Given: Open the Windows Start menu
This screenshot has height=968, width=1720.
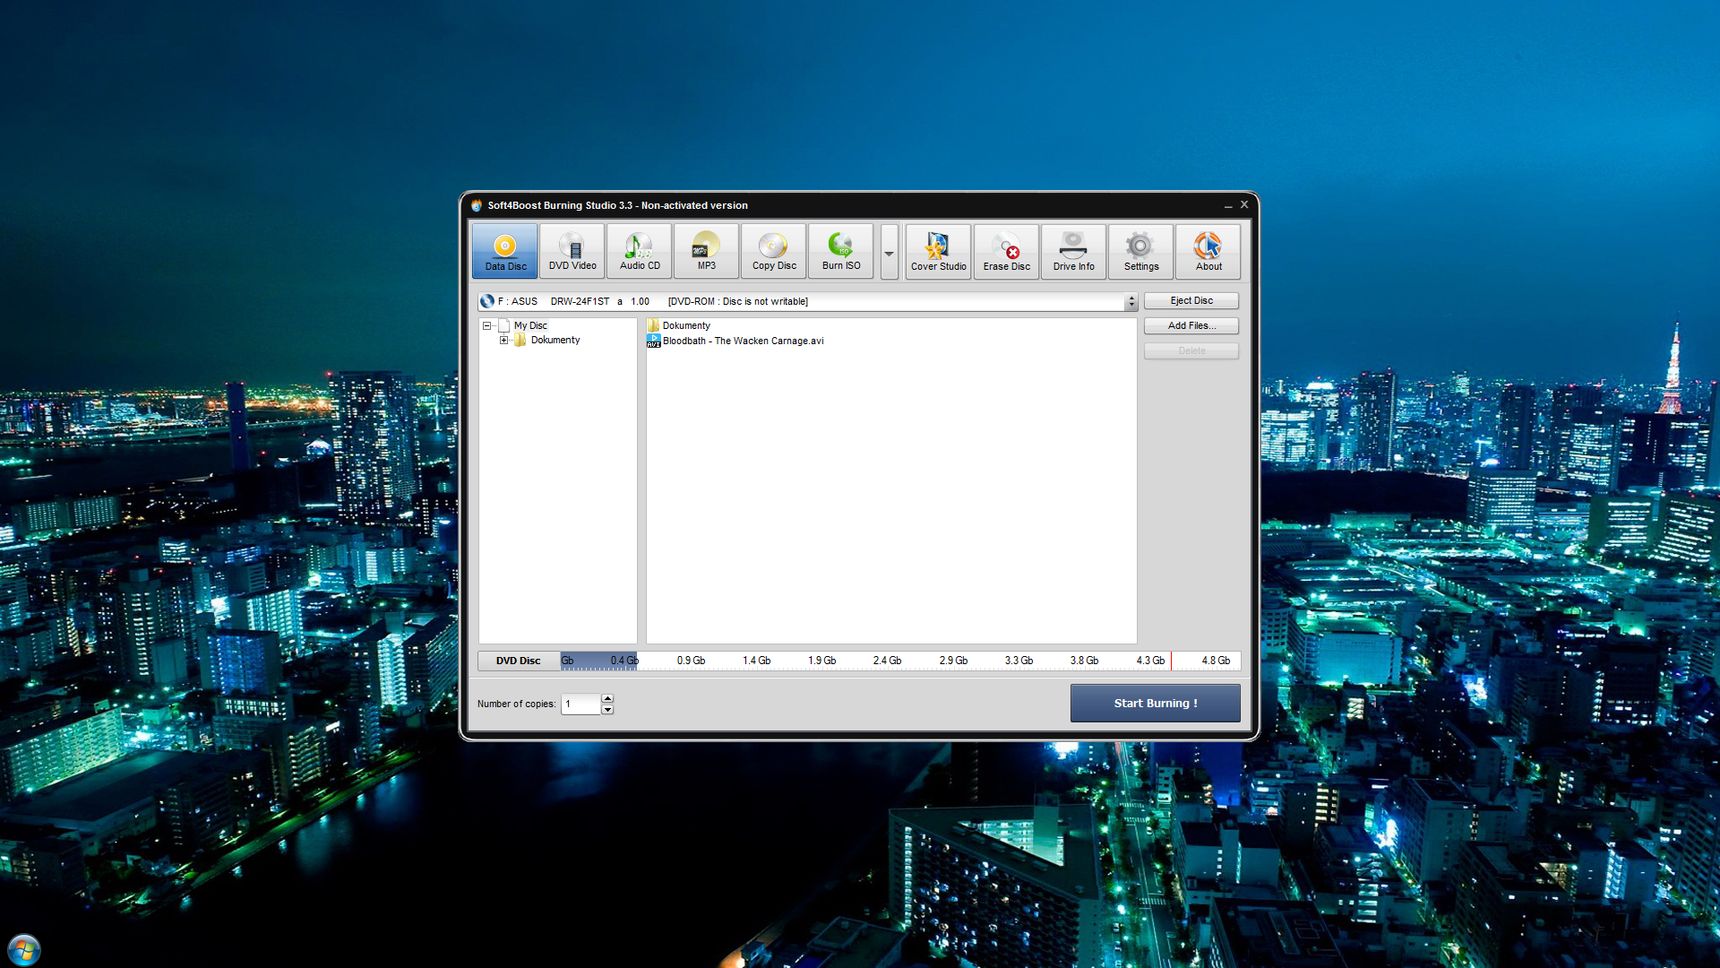Looking at the screenshot, I should [23, 949].
